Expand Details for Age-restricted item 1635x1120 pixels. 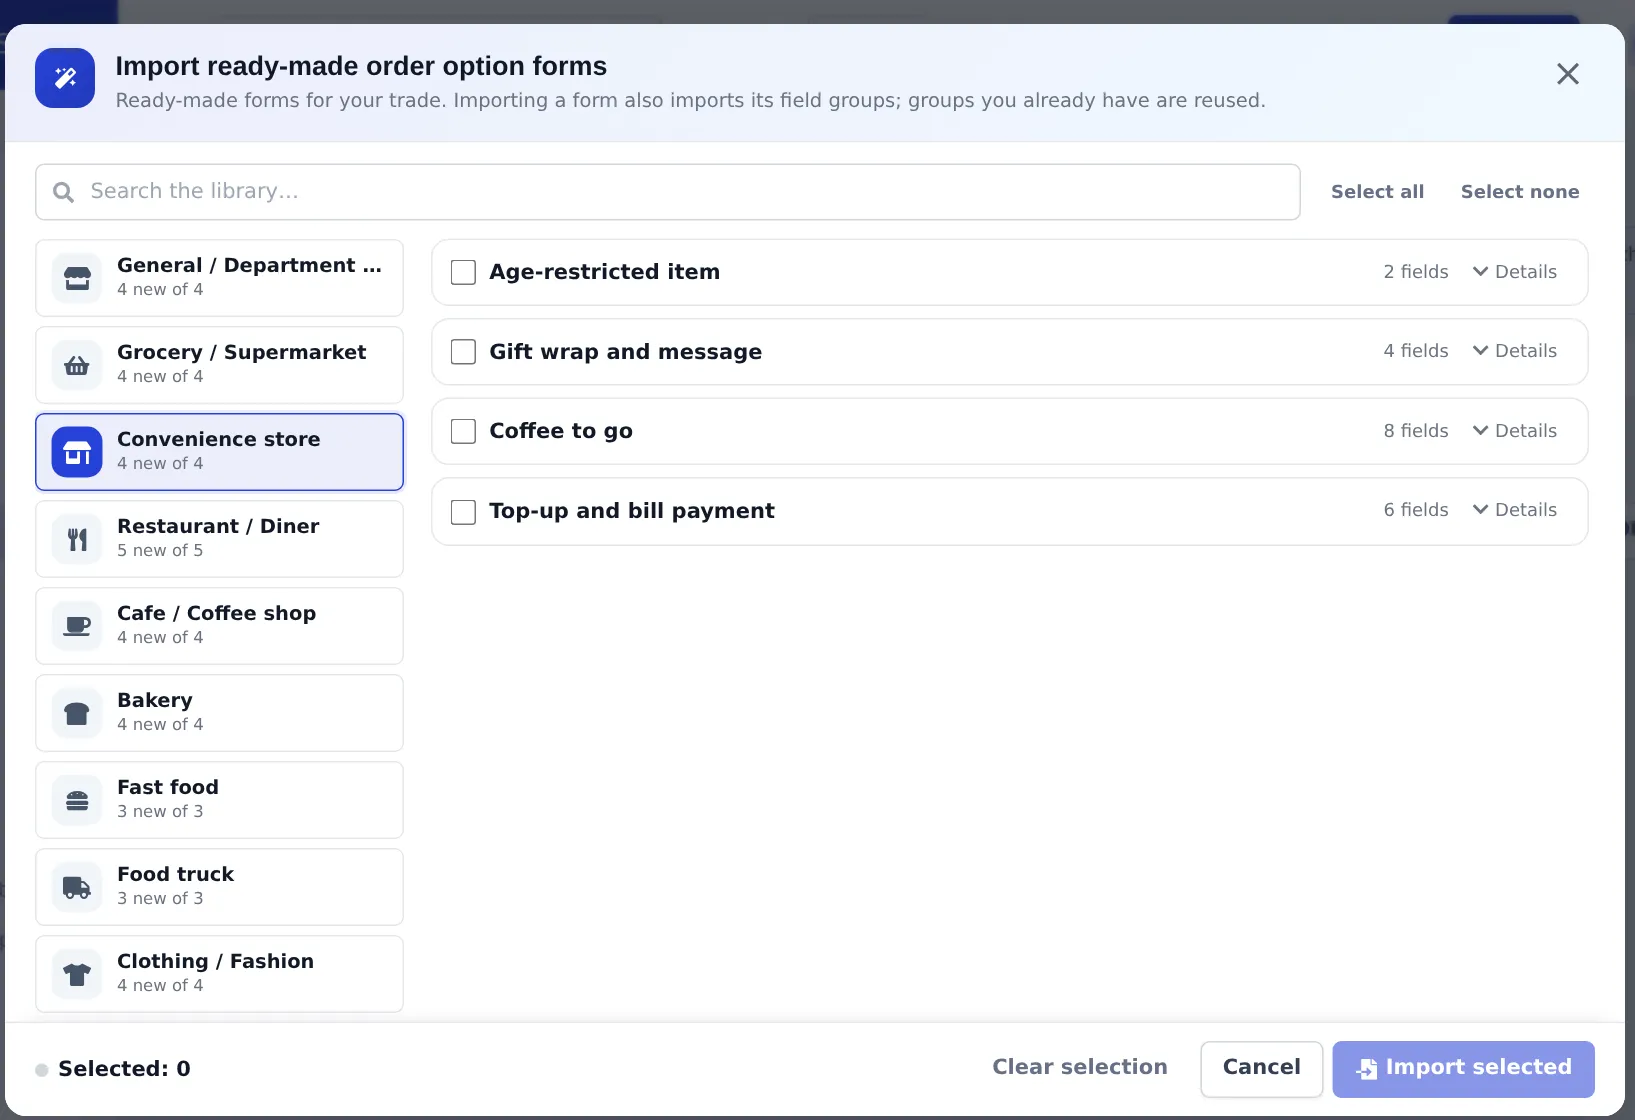[1514, 272]
